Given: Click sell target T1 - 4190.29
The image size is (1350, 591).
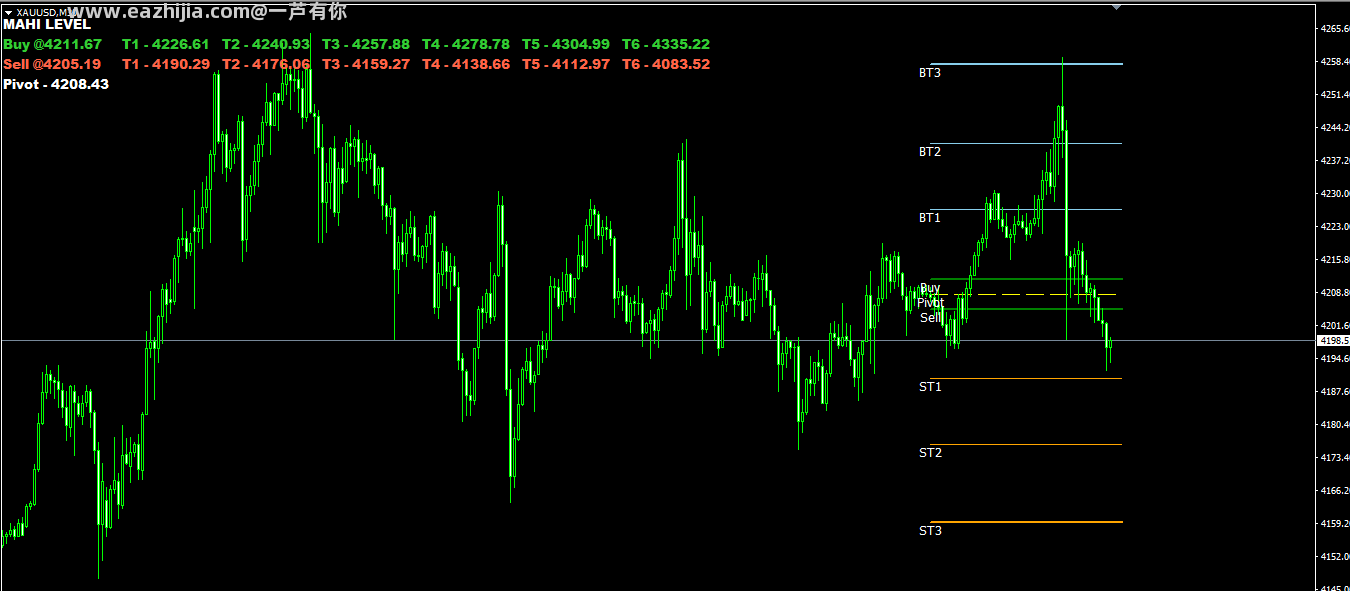Looking at the screenshot, I should coord(166,64).
